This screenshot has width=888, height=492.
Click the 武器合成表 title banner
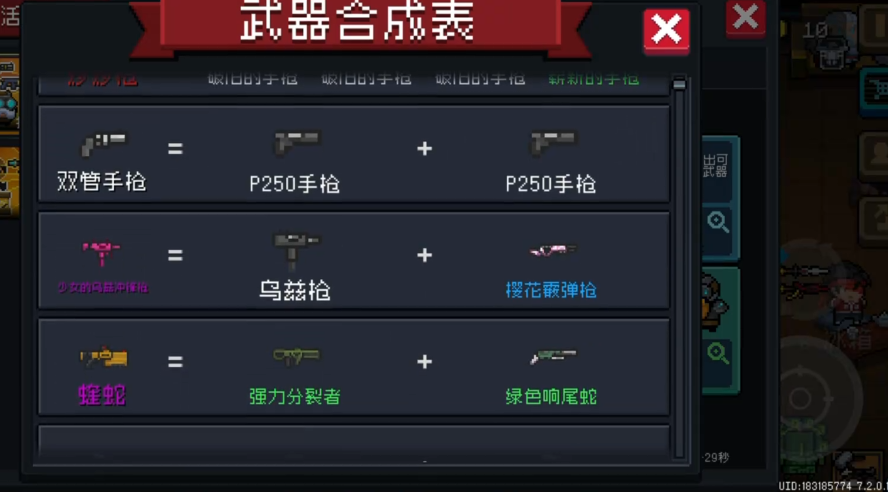pos(360,23)
